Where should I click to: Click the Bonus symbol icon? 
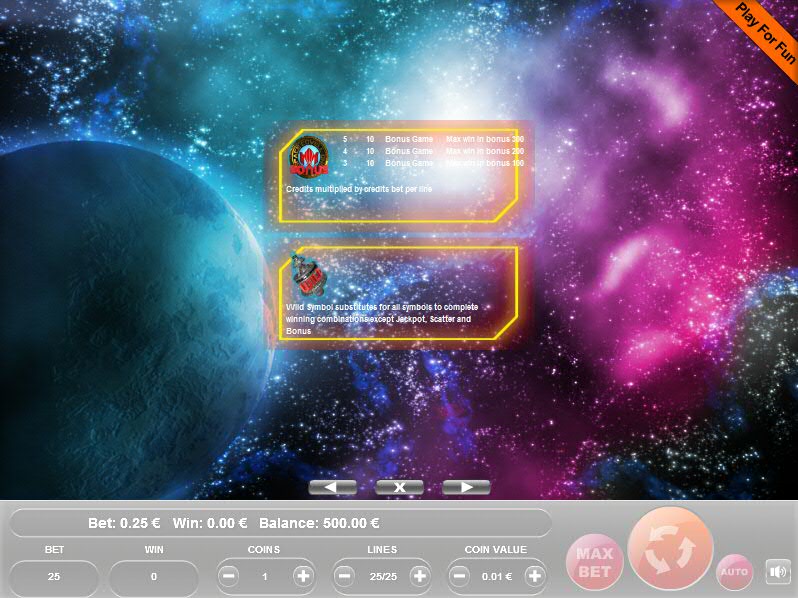pyautogui.click(x=308, y=156)
